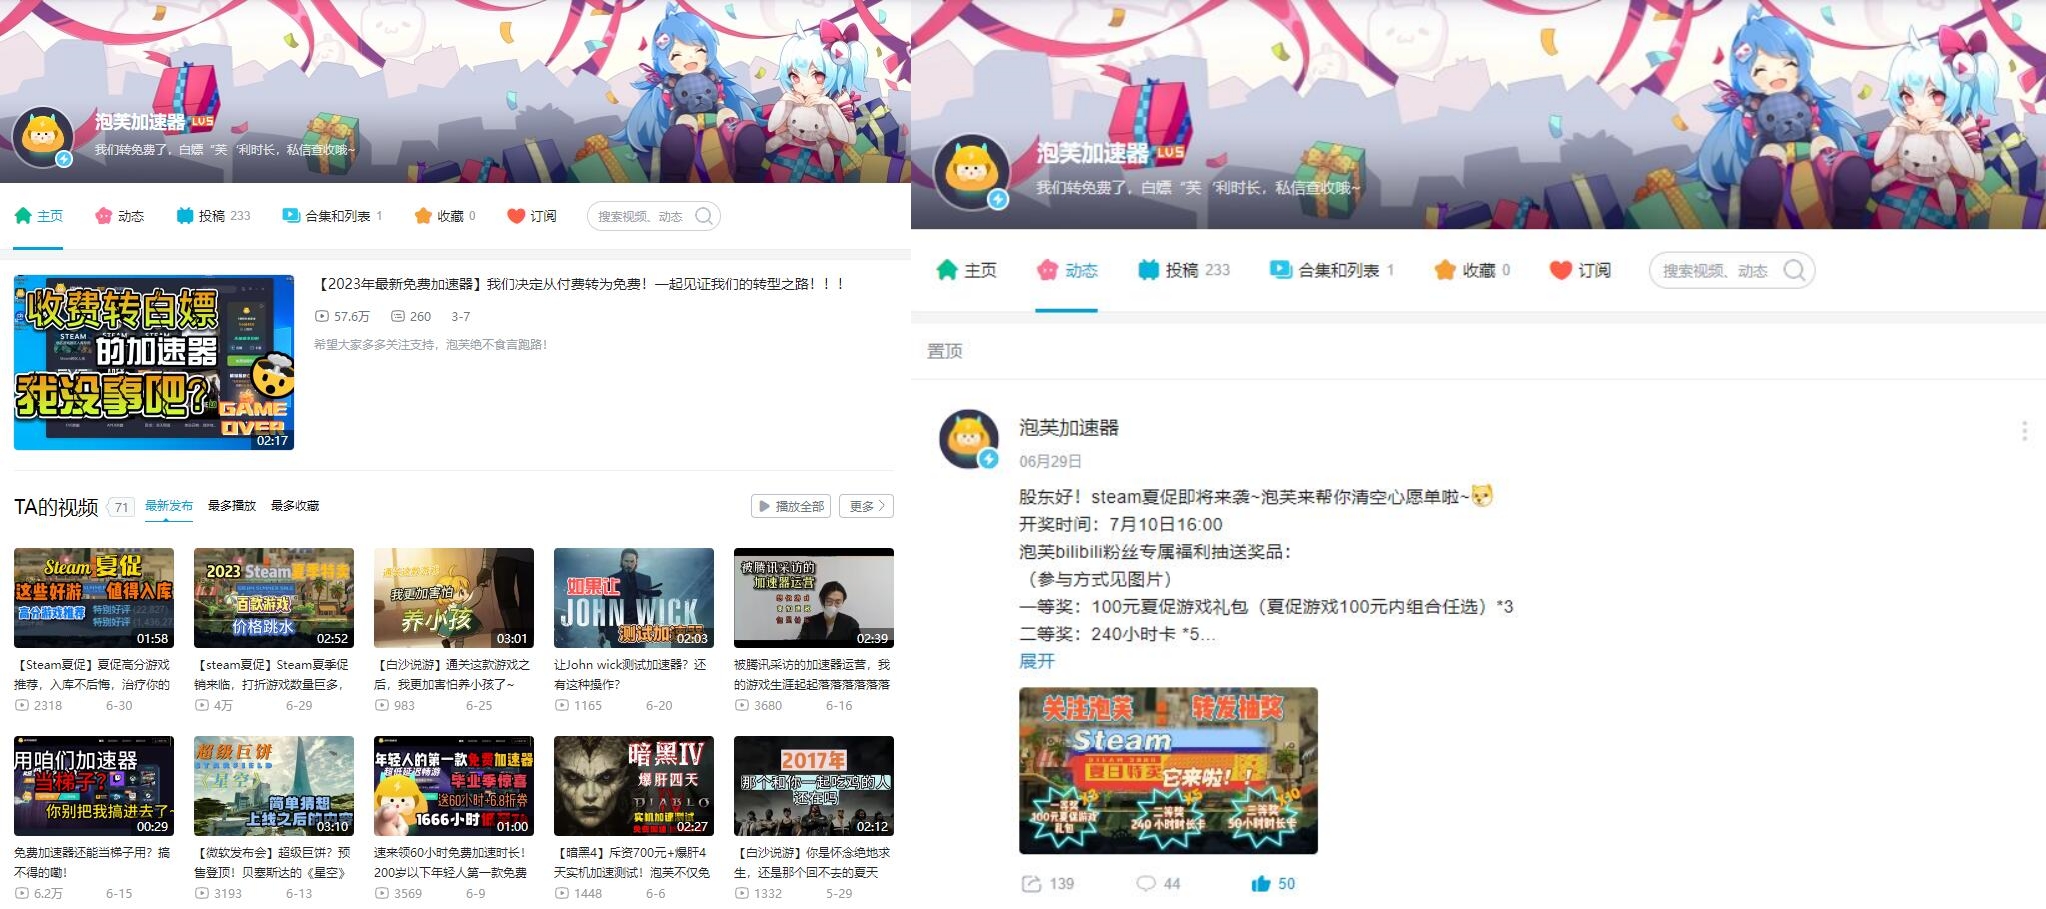Open 当梯子 video thumbnail 00:29
The height and width of the screenshot is (909, 2046).
click(94, 786)
